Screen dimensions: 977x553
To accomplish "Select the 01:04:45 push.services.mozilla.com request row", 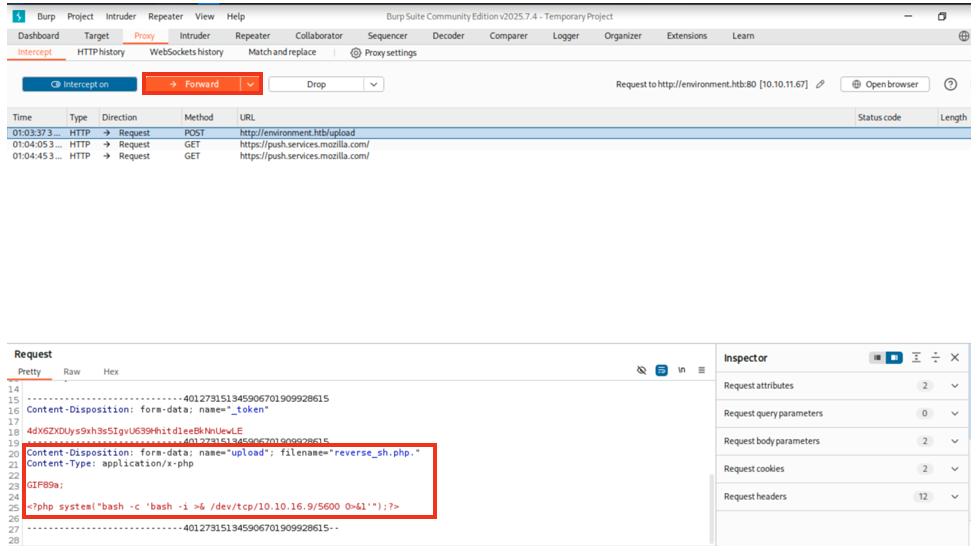I will click(x=489, y=156).
